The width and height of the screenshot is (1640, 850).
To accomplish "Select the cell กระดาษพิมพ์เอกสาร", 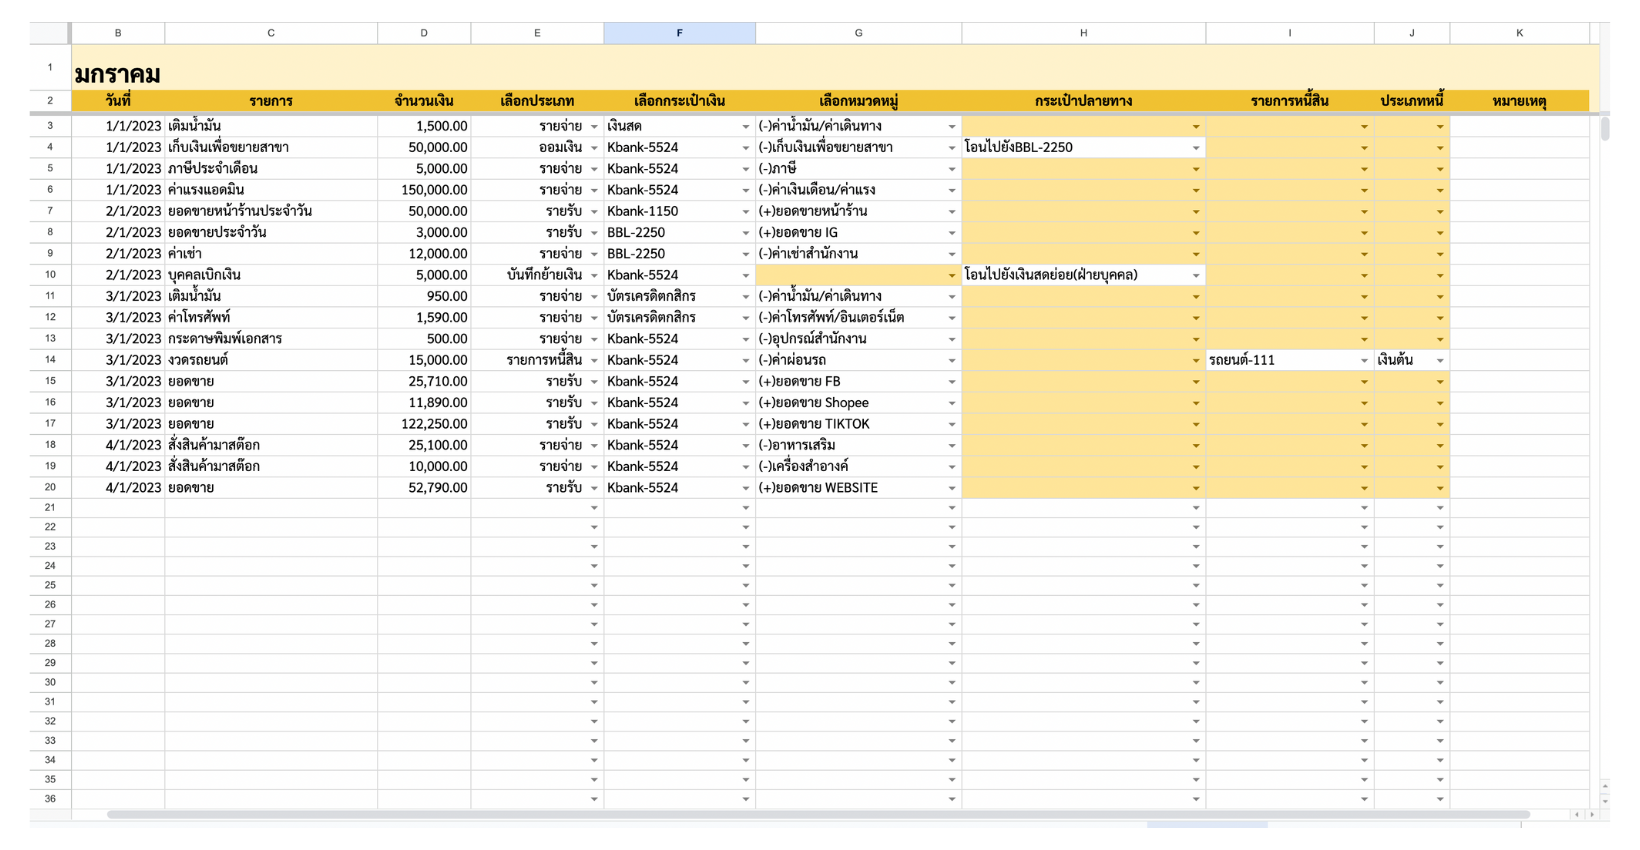I will 271,339.
